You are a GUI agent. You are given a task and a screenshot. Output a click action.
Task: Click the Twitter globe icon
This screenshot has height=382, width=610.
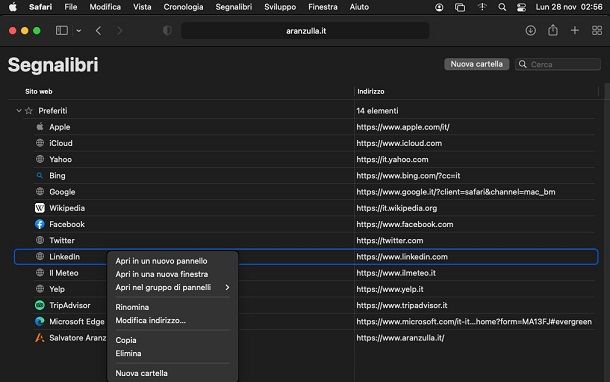[x=40, y=240]
